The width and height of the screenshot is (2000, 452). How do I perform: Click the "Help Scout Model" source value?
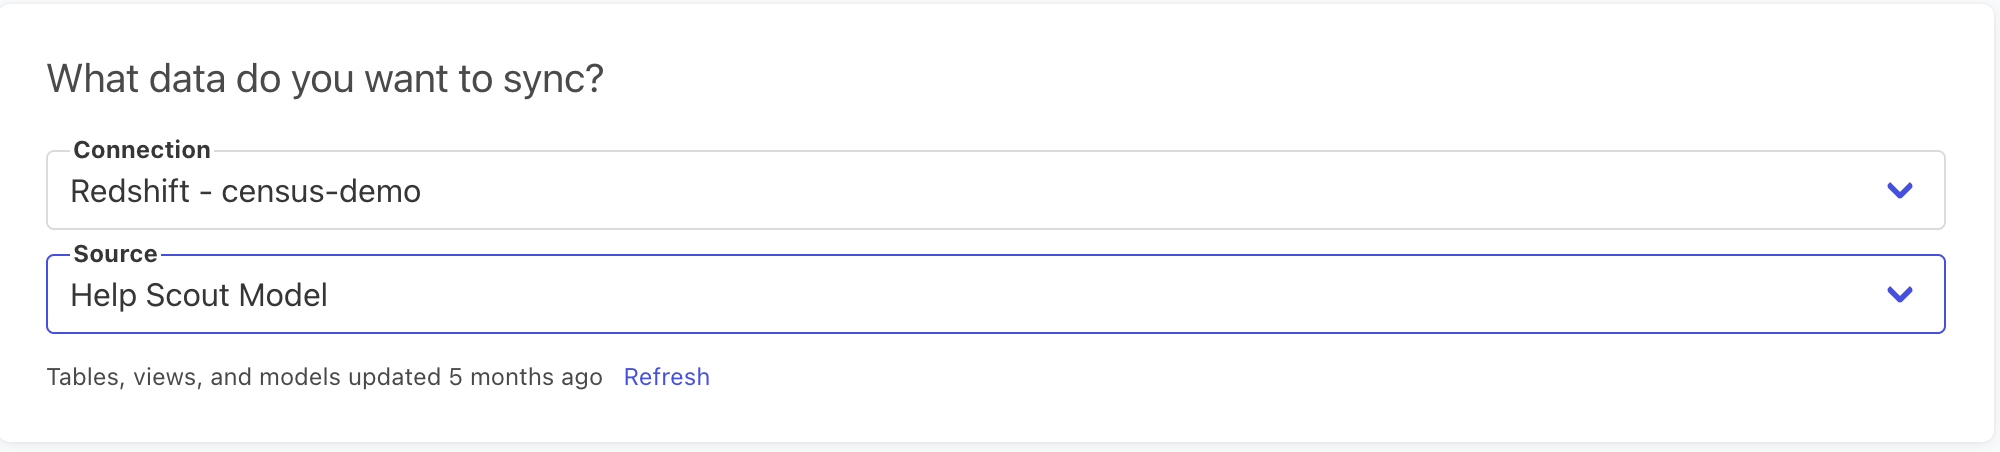[199, 295]
